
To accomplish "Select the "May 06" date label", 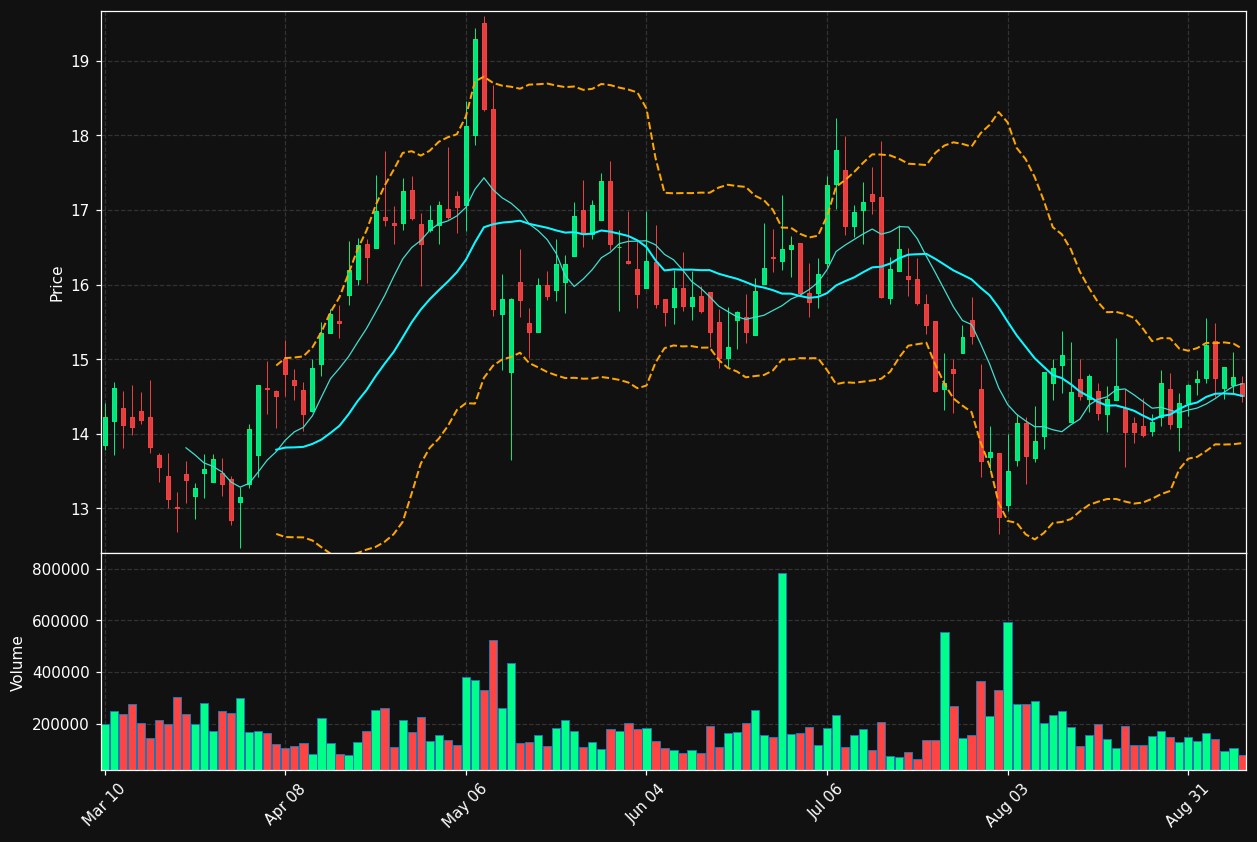I will click(465, 804).
